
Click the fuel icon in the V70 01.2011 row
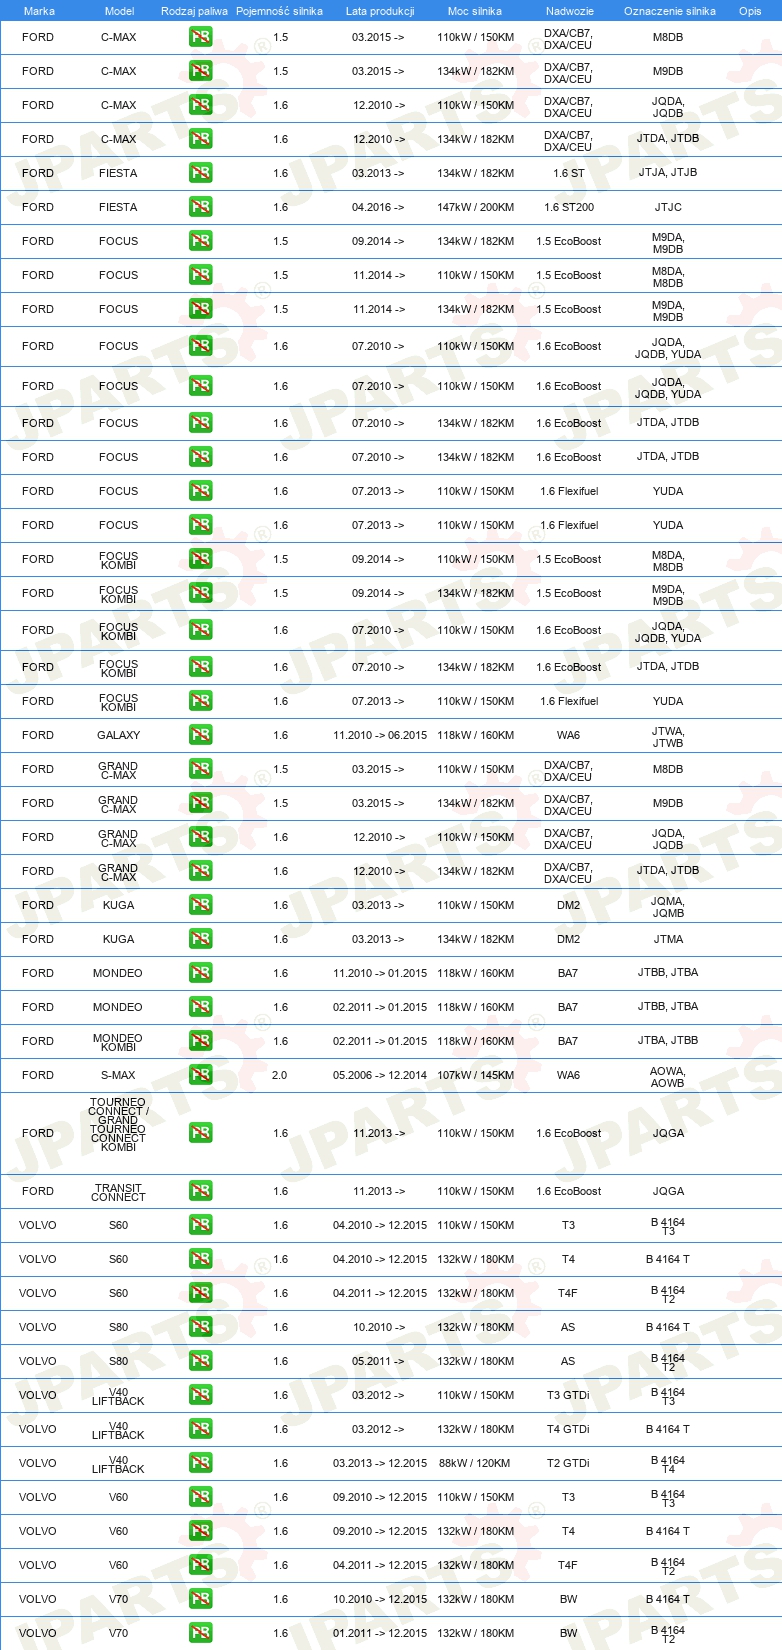coord(201,1633)
